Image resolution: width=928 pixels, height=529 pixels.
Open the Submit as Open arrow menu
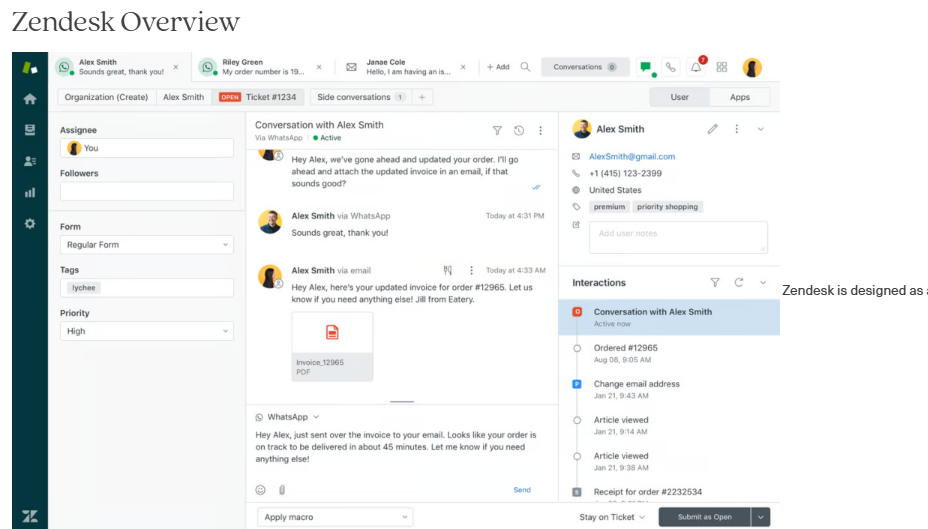[761, 517]
